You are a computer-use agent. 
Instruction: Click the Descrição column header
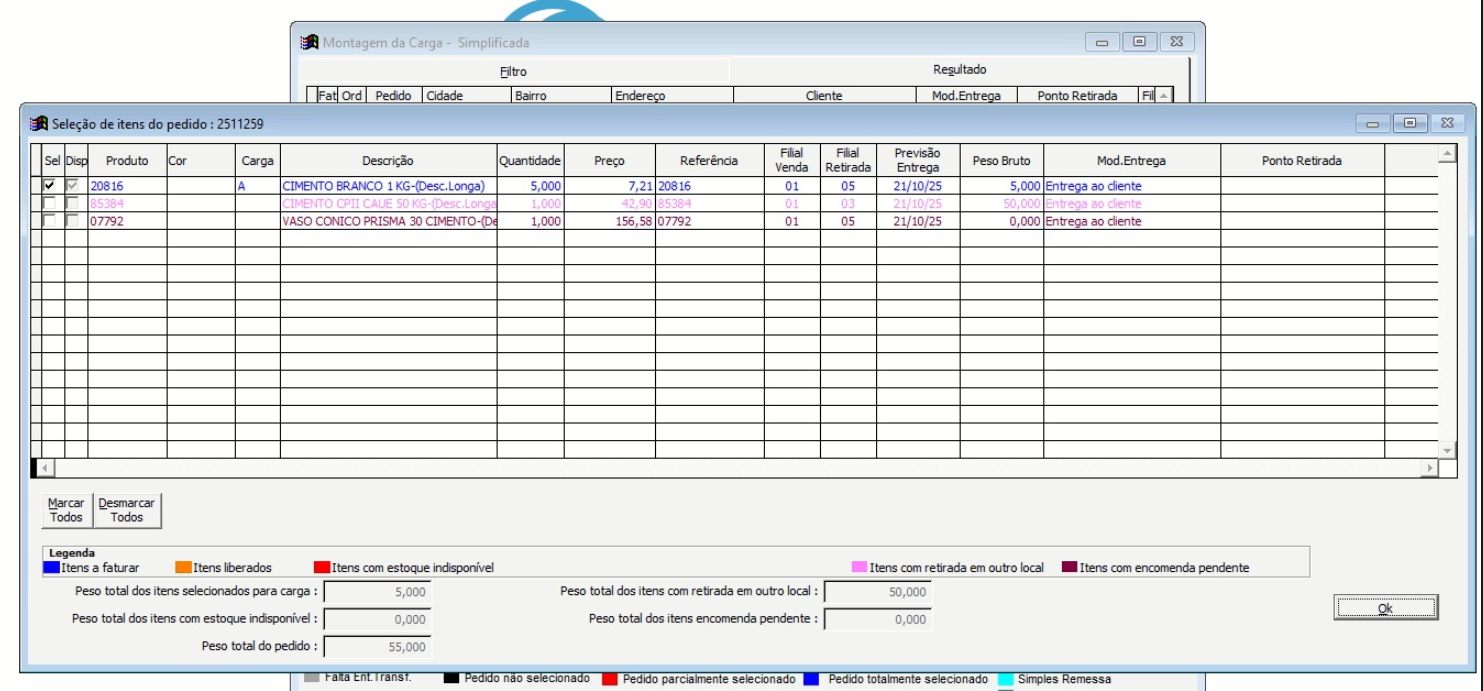pyautogui.click(x=388, y=161)
